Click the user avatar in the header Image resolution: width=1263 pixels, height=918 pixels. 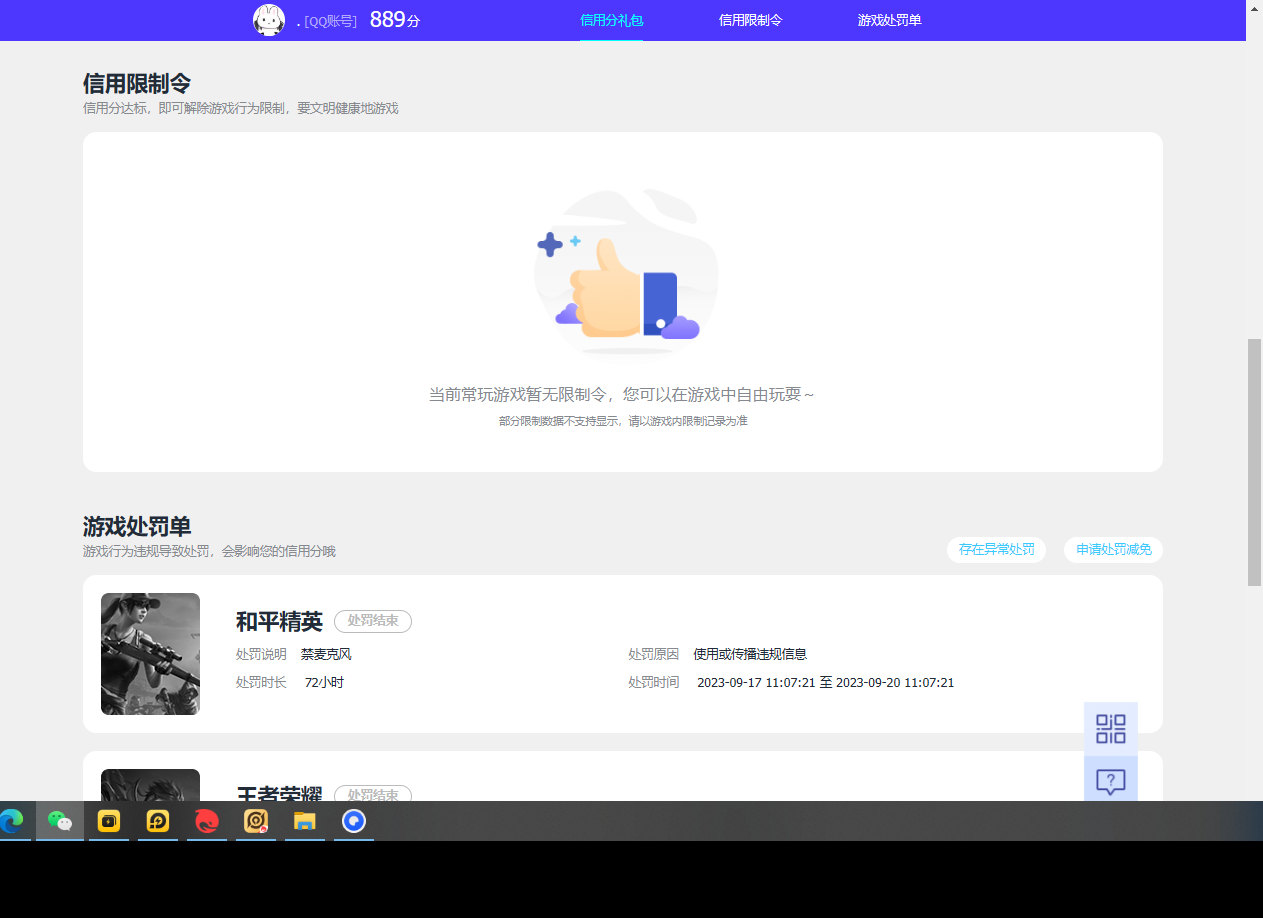coord(269,20)
